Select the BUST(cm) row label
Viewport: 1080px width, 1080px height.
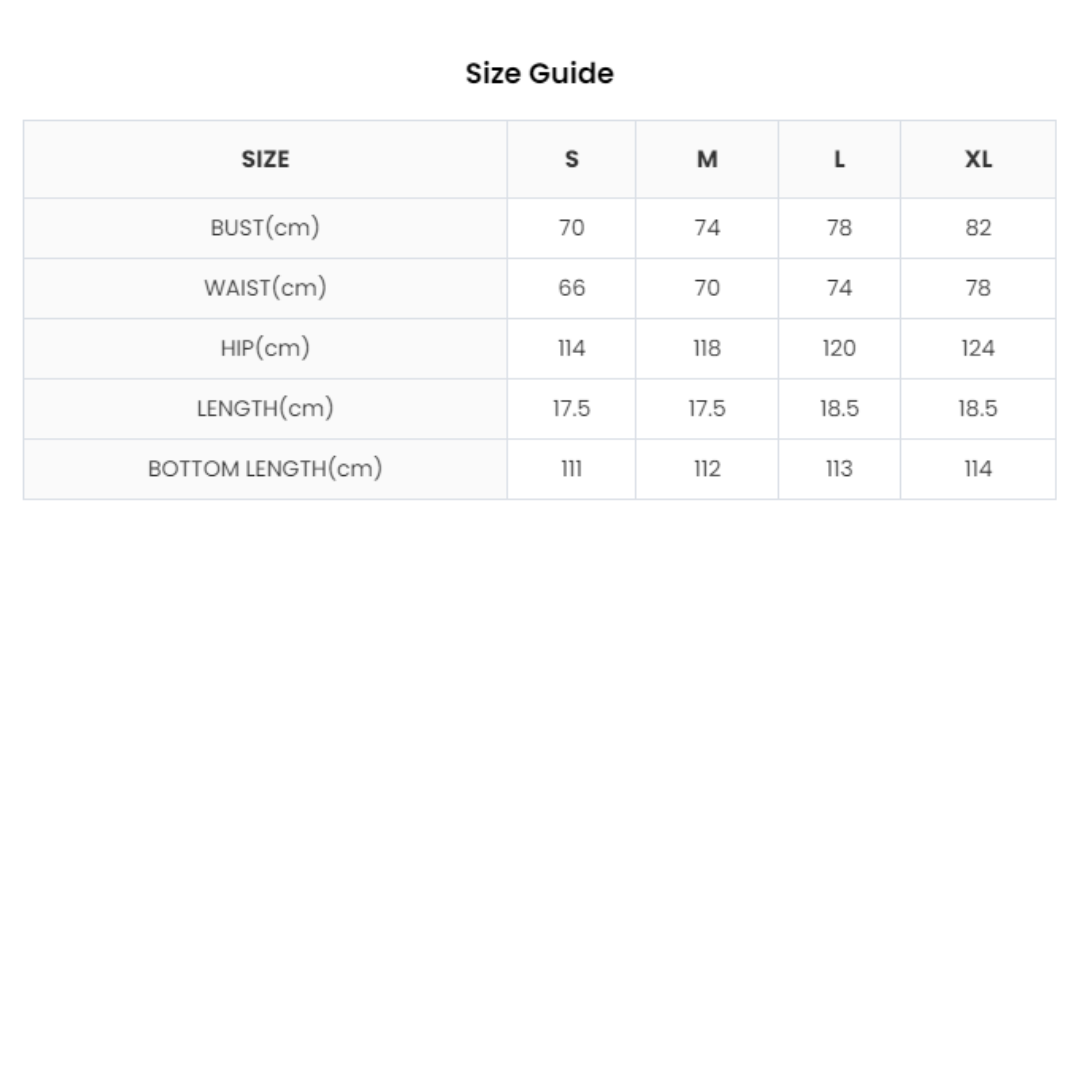point(265,228)
